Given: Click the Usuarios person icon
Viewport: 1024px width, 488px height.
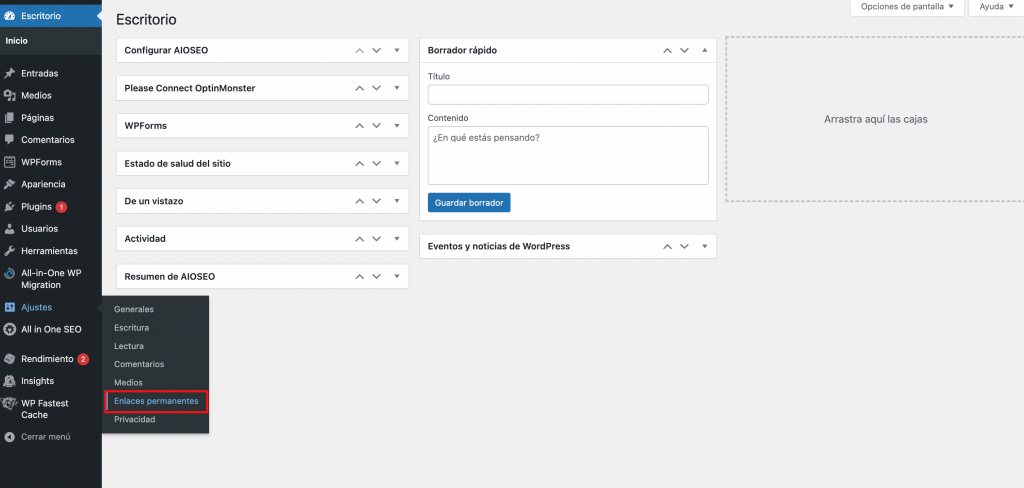Looking at the screenshot, I should (x=10, y=229).
